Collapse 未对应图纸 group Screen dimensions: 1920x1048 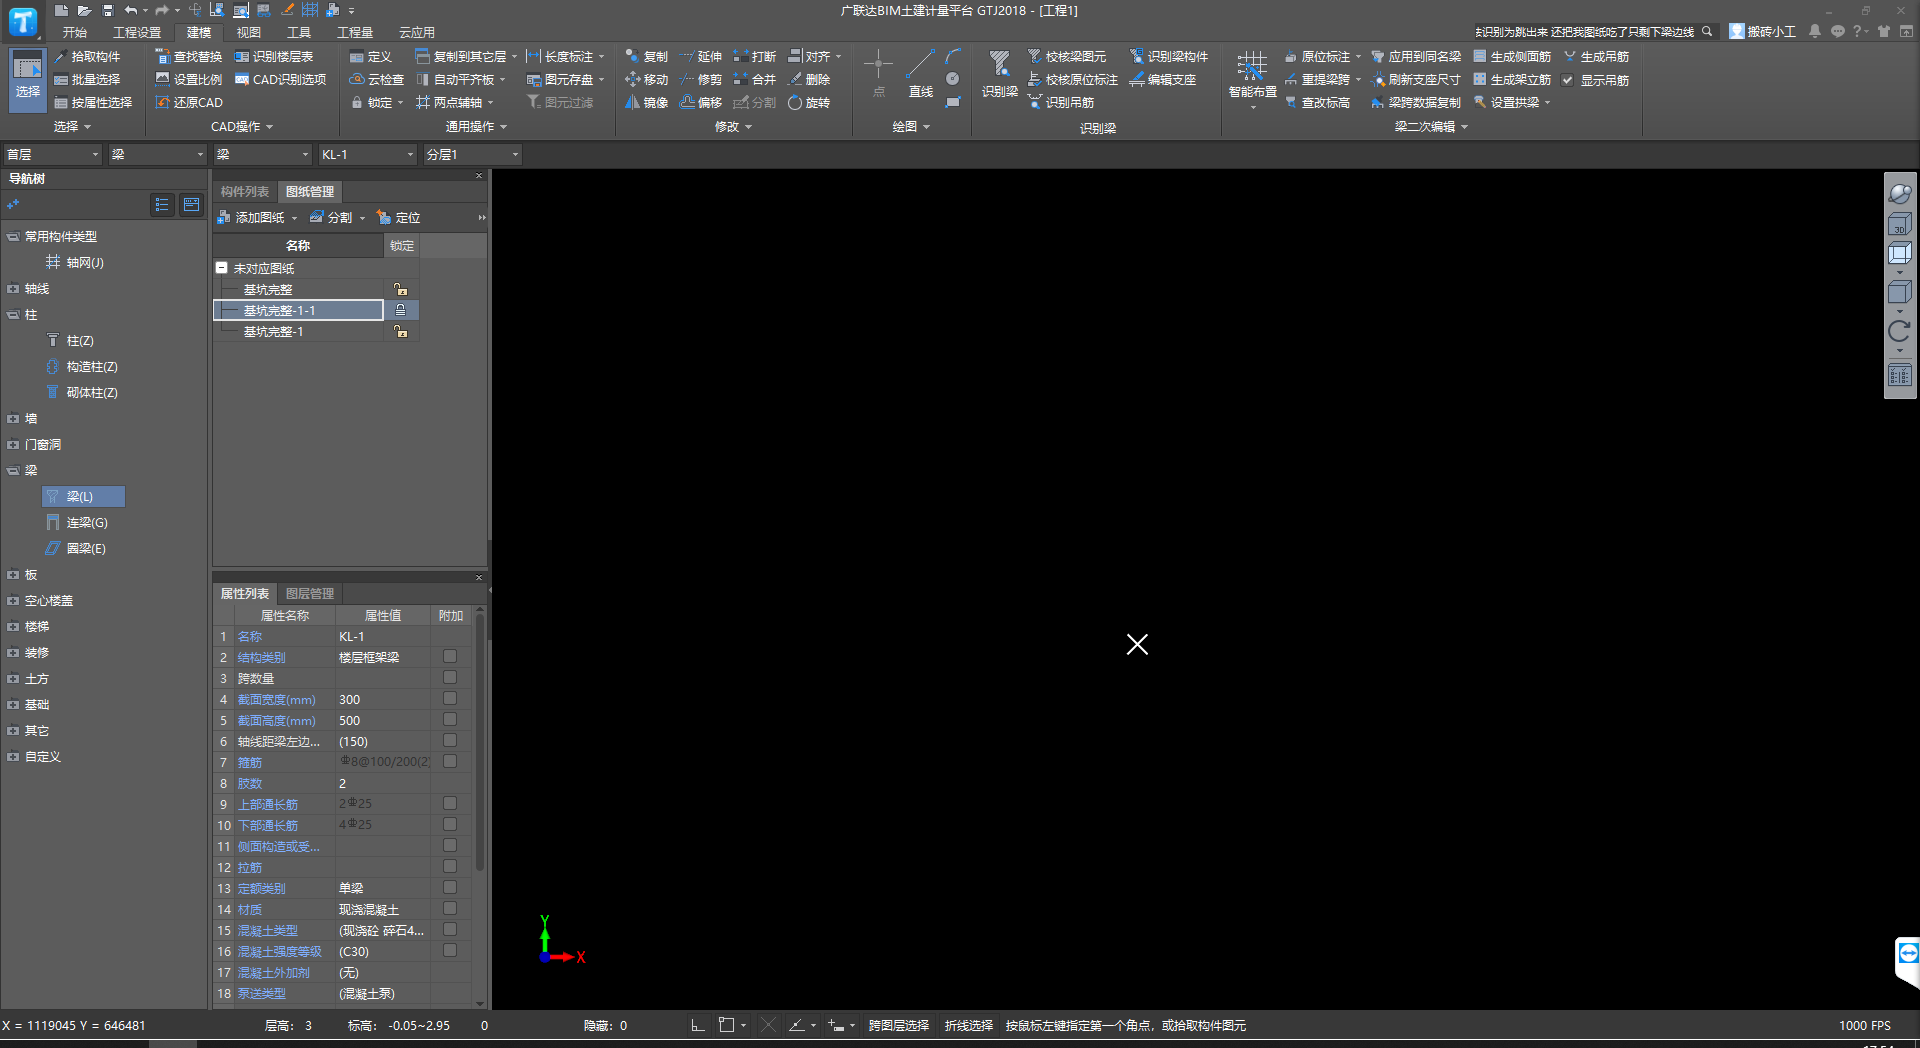coord(222,268)
